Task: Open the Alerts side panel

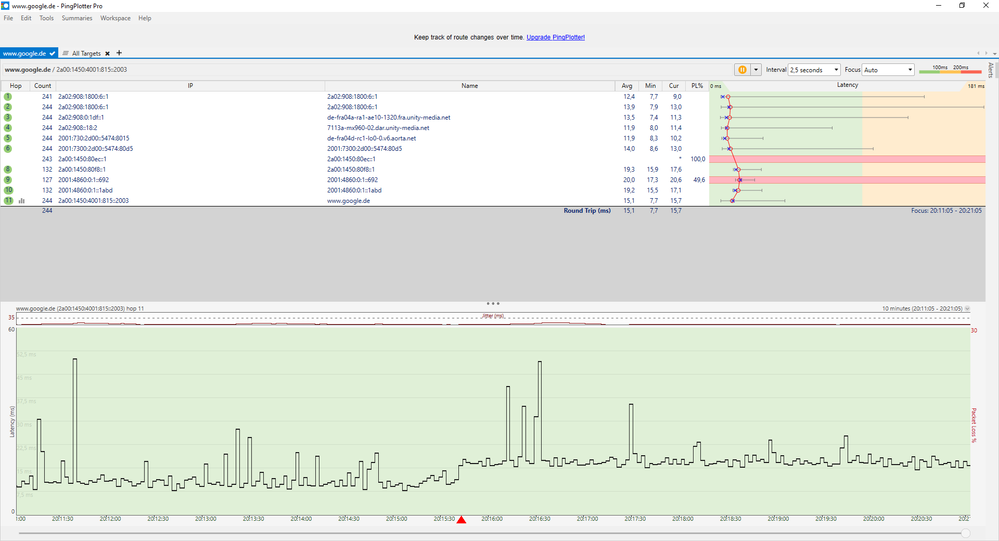Action: coord(991,69)
